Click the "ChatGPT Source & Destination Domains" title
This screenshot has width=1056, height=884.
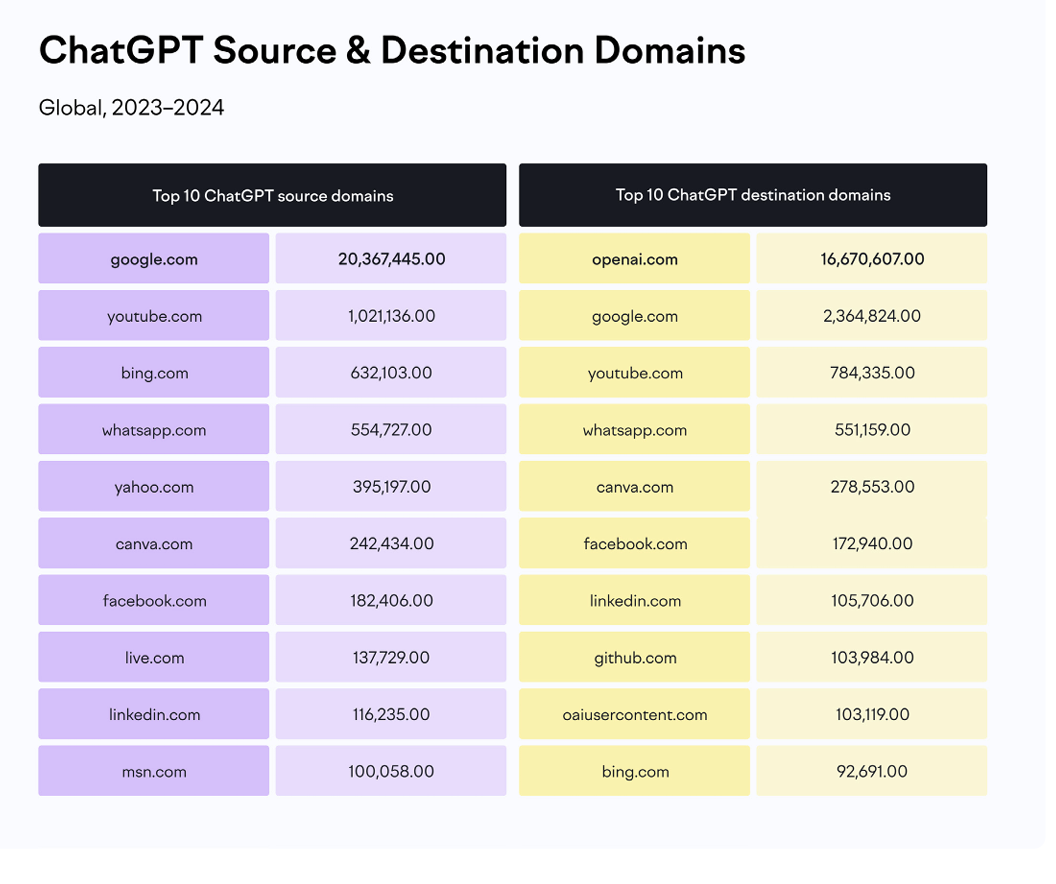point(392,51)
